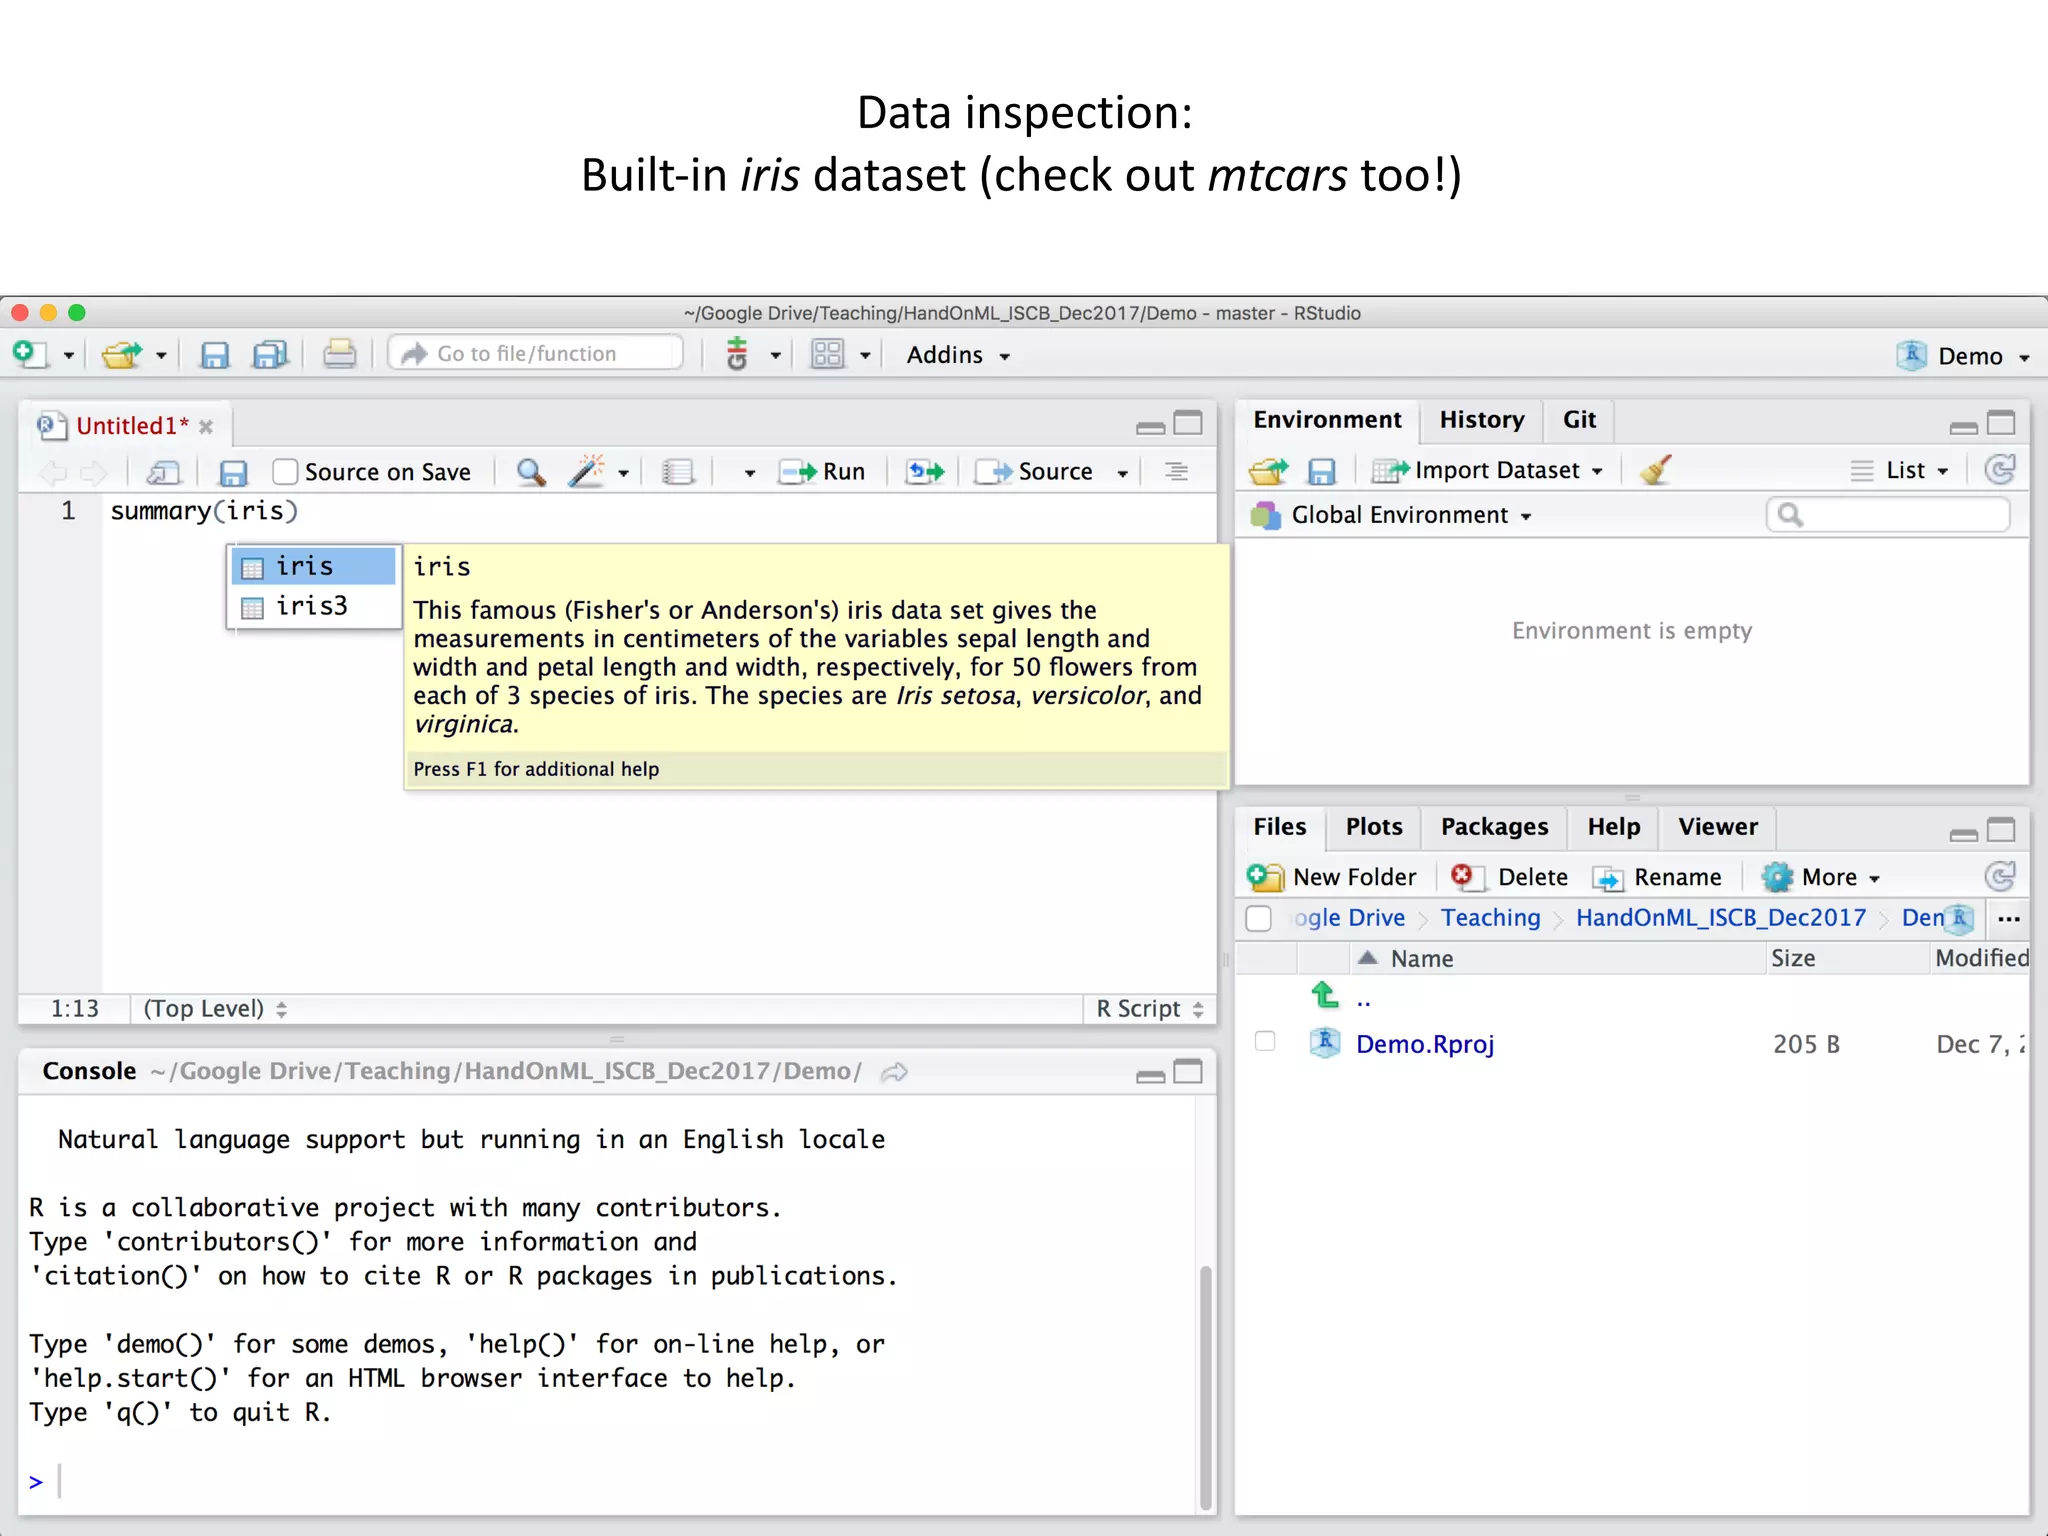Check the select-all box in Files pane
The height and width of the screenshot is (1536, 2048).
tap(1258, 918)
